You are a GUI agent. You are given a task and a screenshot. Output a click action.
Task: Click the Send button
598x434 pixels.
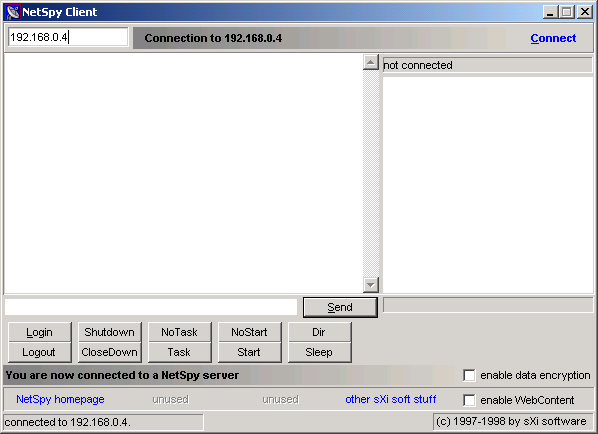pyautogui.click(x=340, y=307)
